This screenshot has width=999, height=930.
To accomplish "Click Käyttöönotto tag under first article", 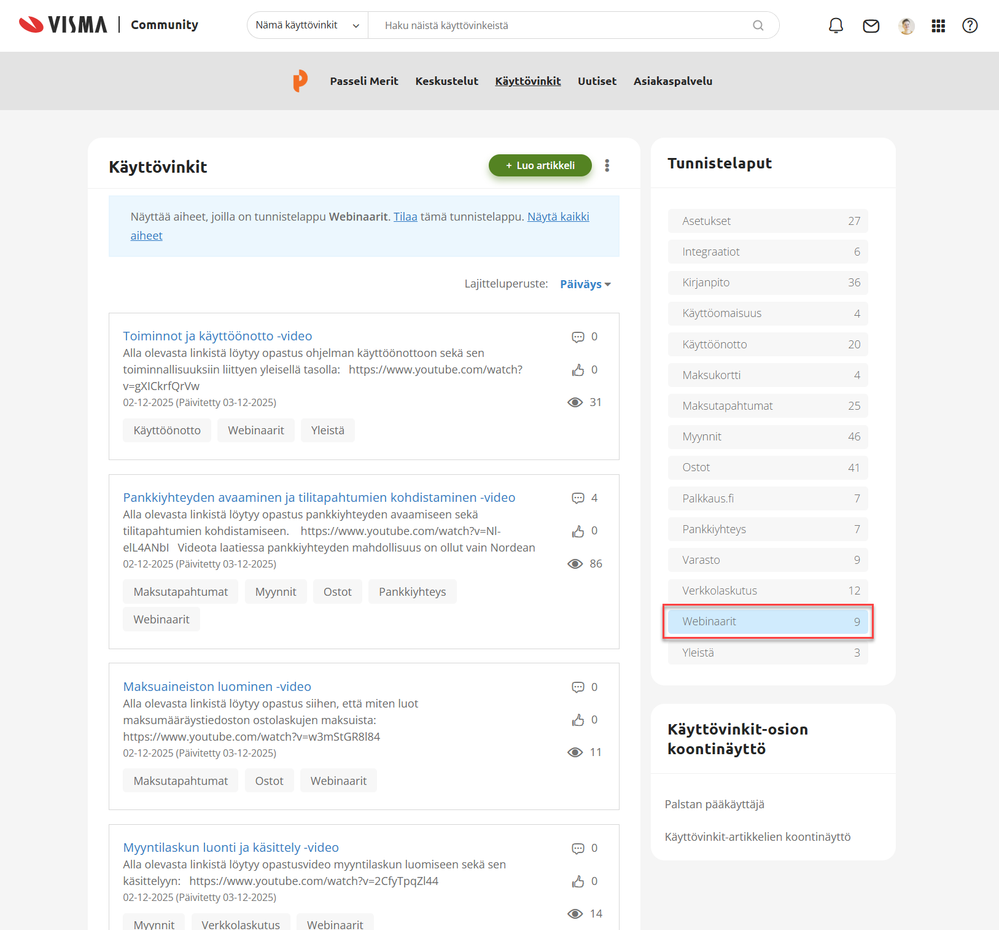I will (x=167, y=431).
